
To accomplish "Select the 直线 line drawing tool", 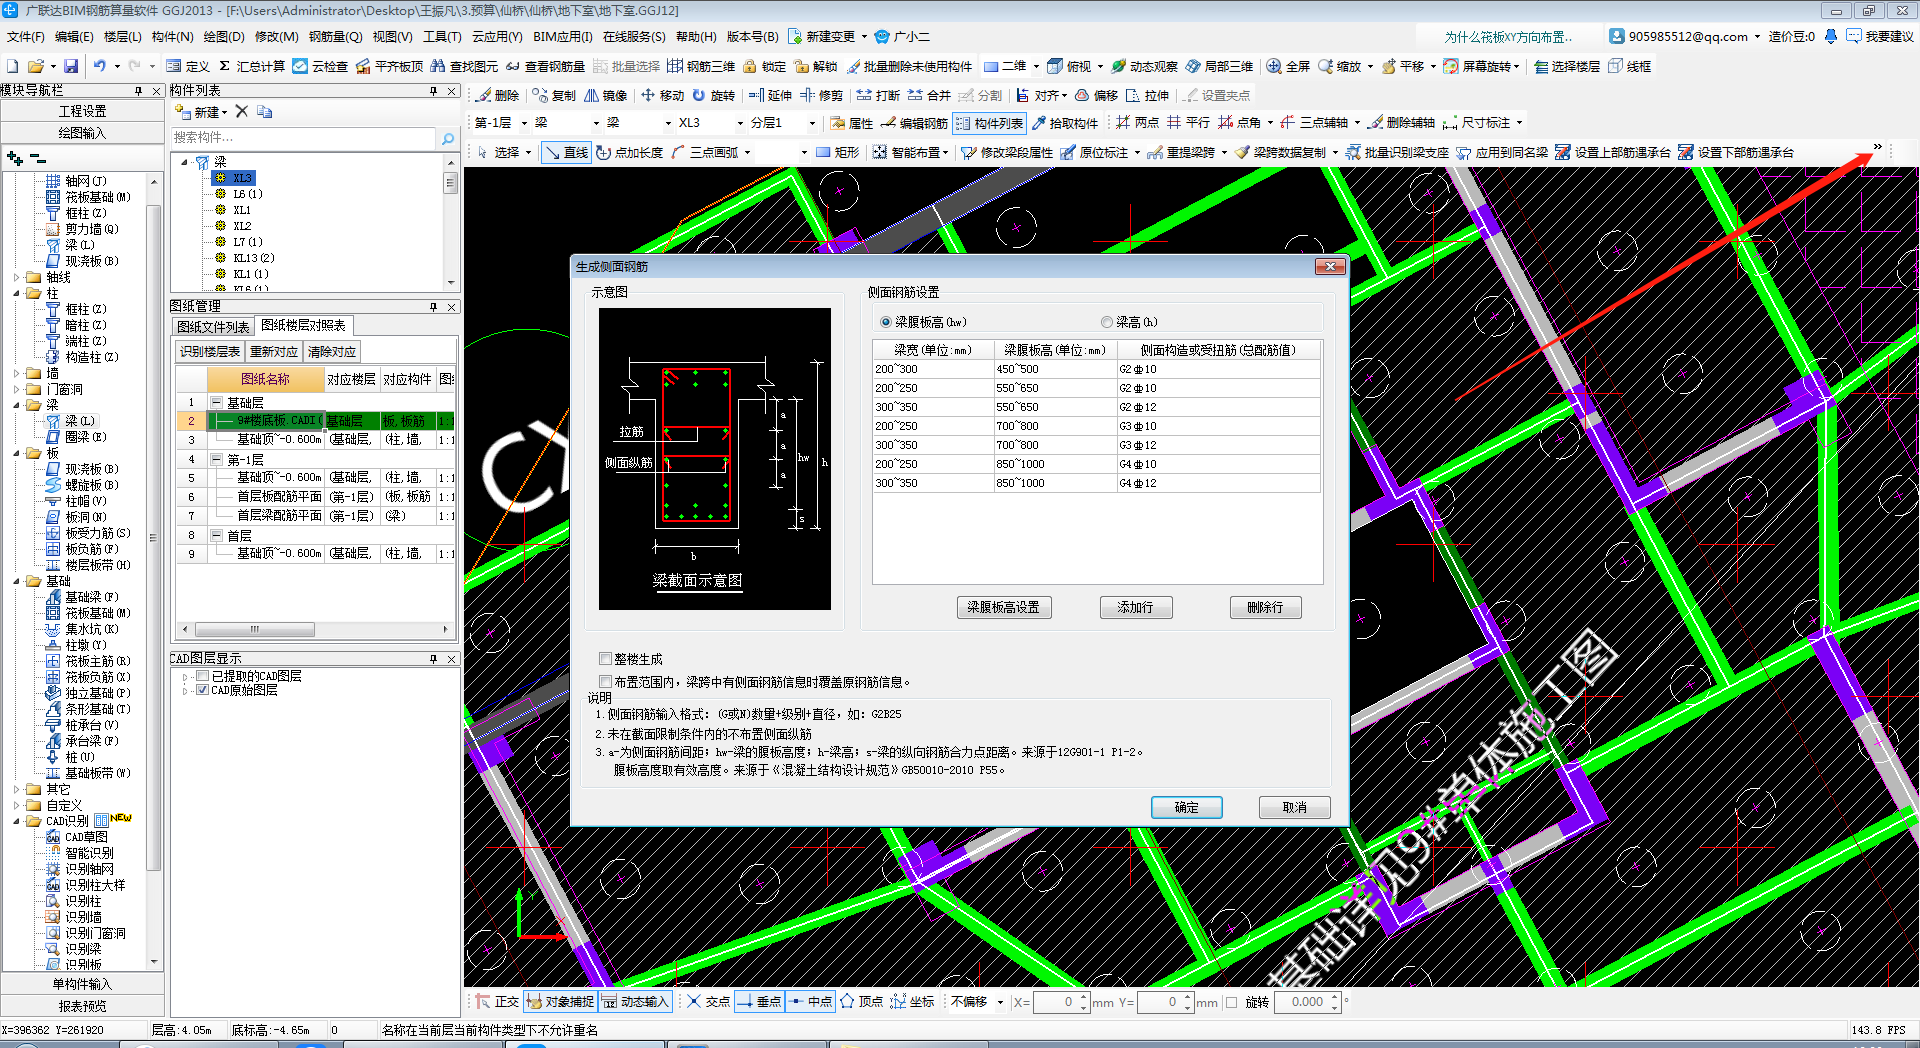I will pos(566,152).
